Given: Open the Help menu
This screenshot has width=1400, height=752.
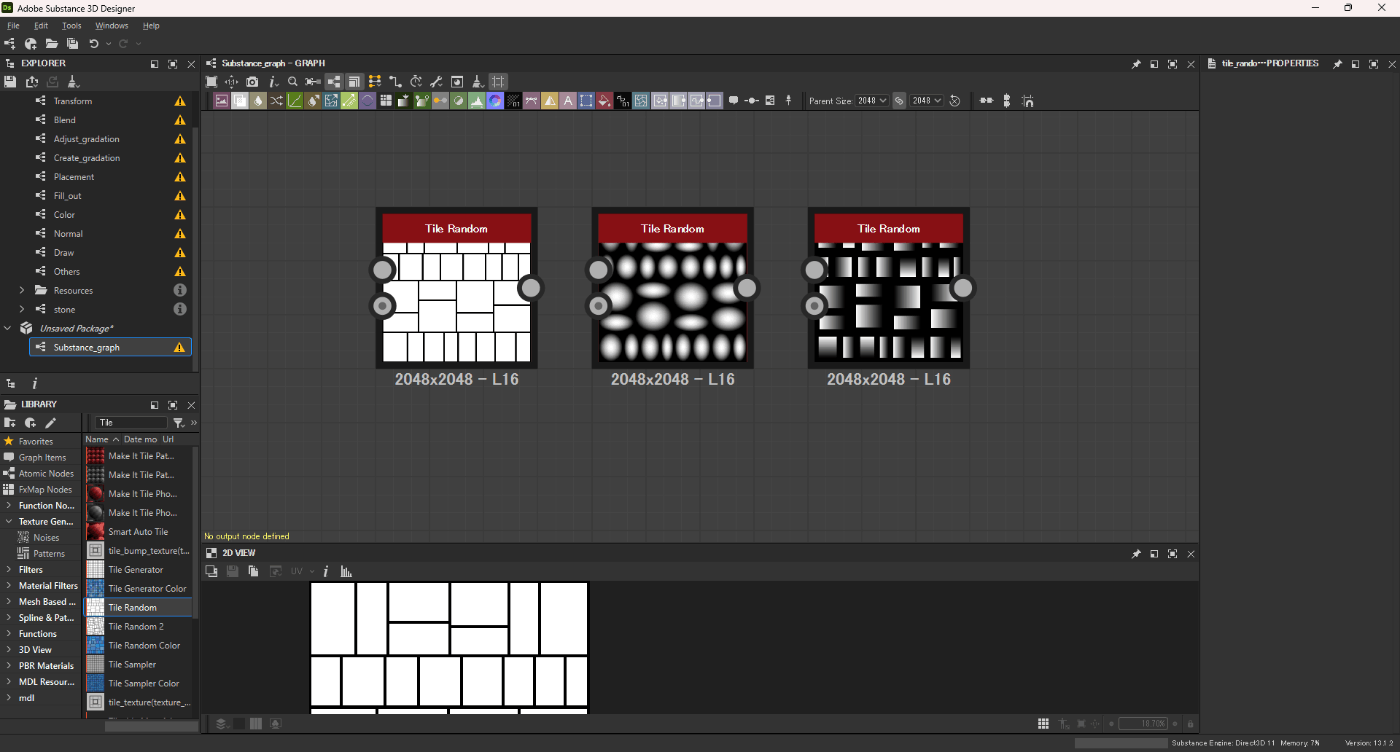Looking at the screenshot, I should point(151,25).
